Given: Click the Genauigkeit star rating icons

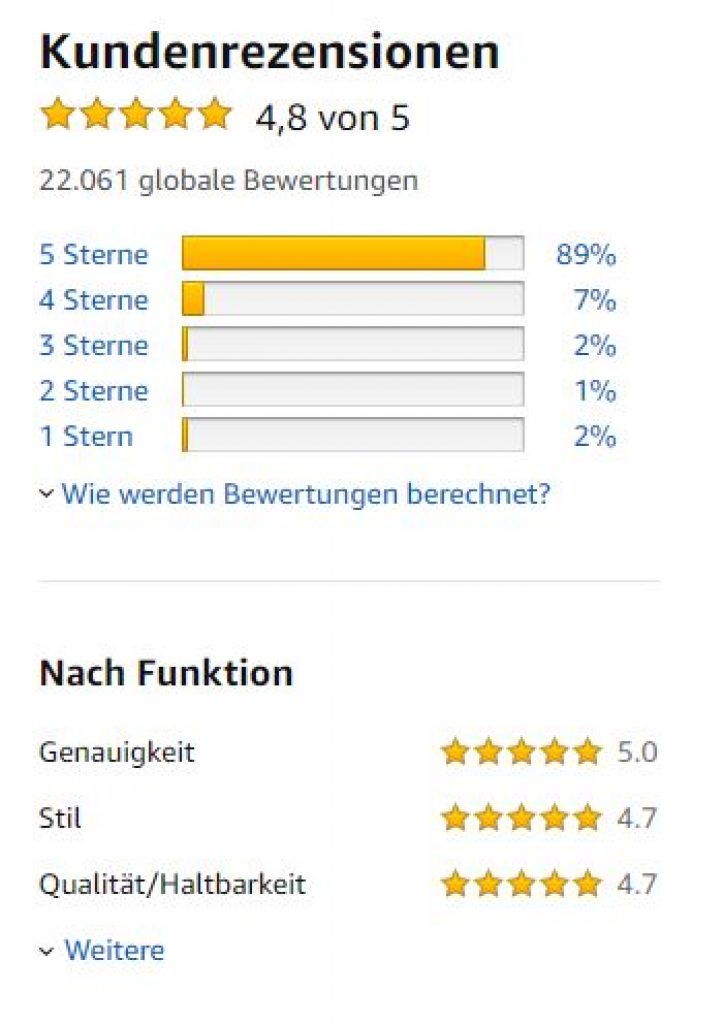Looking at the screenshot, I should (521, 751).
